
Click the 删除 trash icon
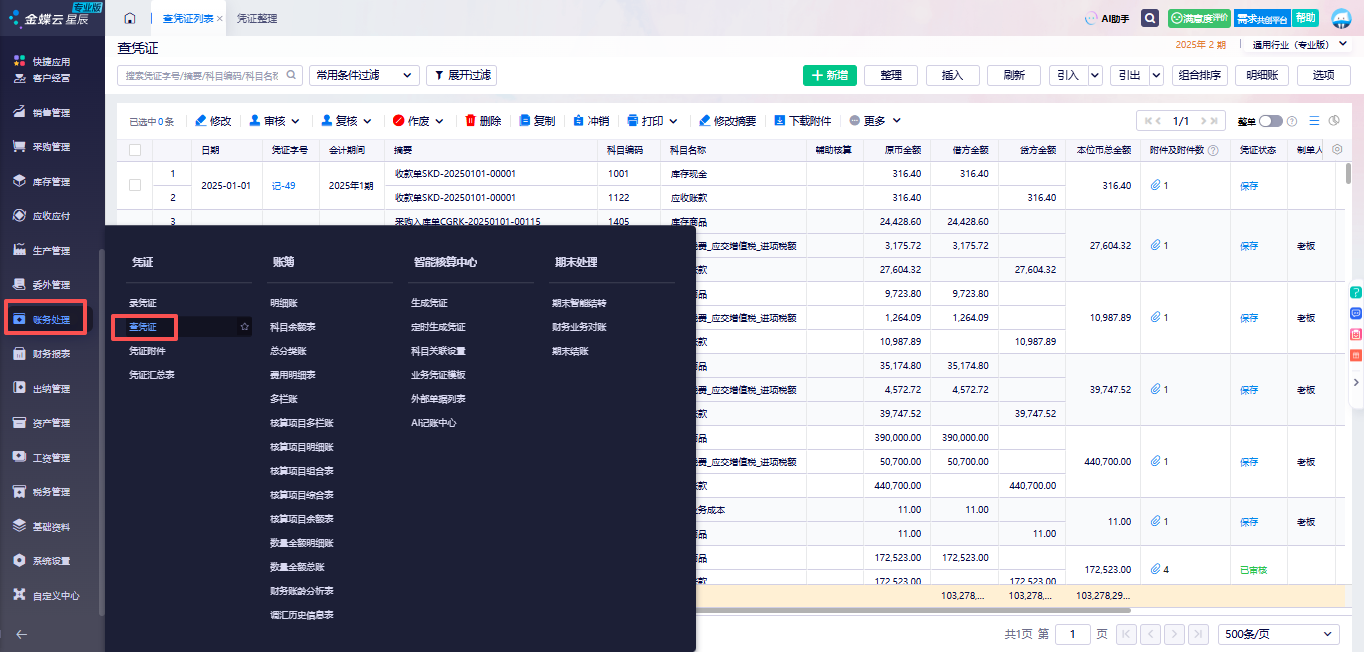click(471, 121)
